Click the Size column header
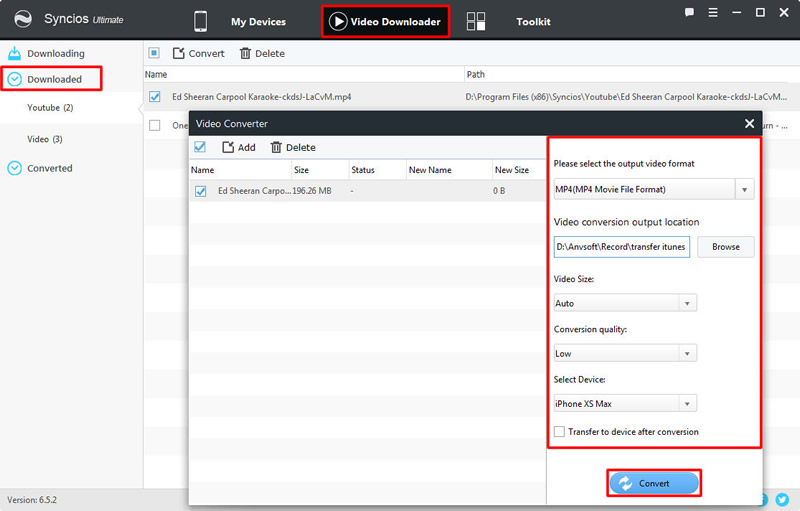 (x=302, y=170)
